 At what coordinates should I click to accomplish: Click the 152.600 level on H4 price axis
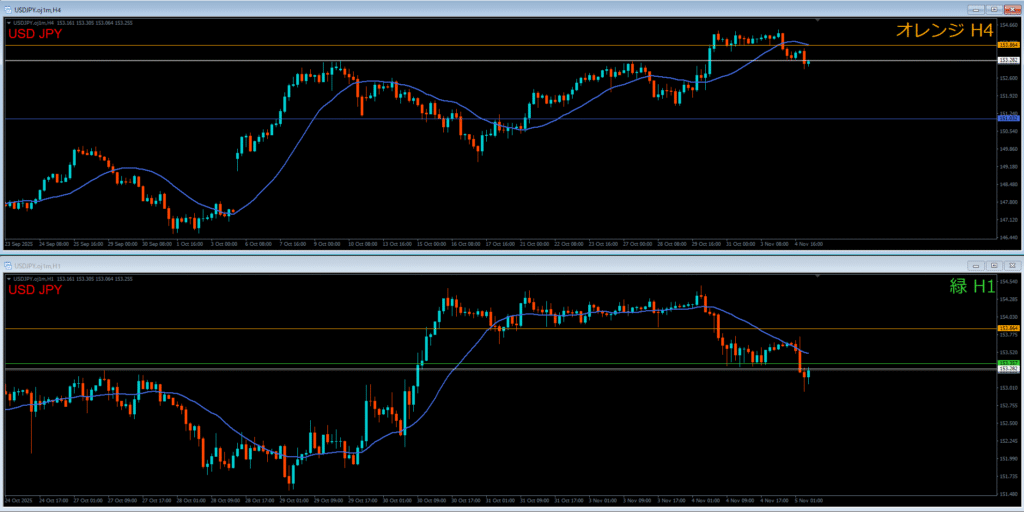pos(1009,77)
